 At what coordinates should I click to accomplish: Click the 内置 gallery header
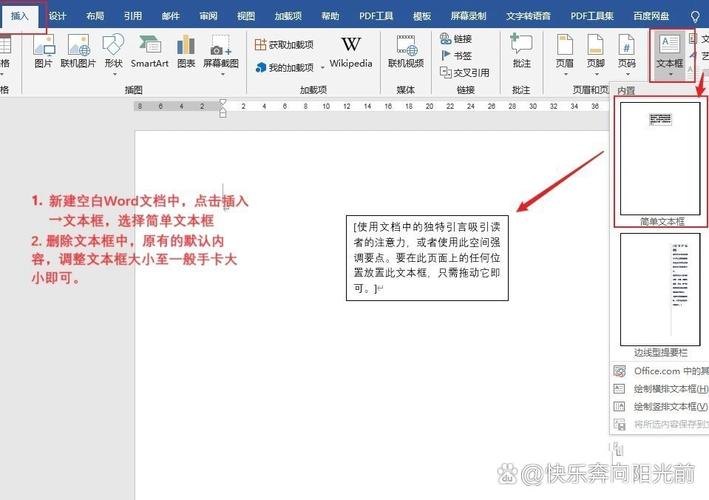[626, 90]
